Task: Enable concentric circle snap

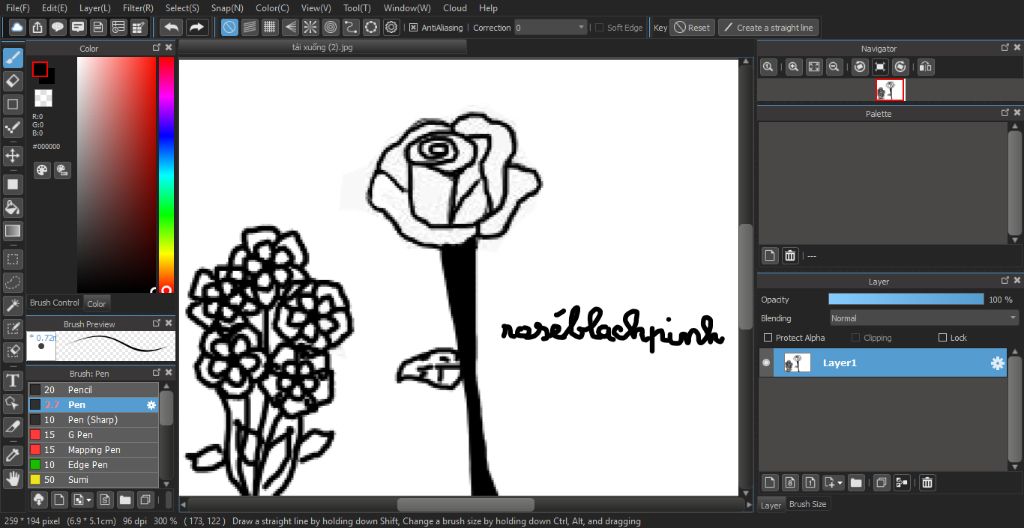Action: (330, 27)
